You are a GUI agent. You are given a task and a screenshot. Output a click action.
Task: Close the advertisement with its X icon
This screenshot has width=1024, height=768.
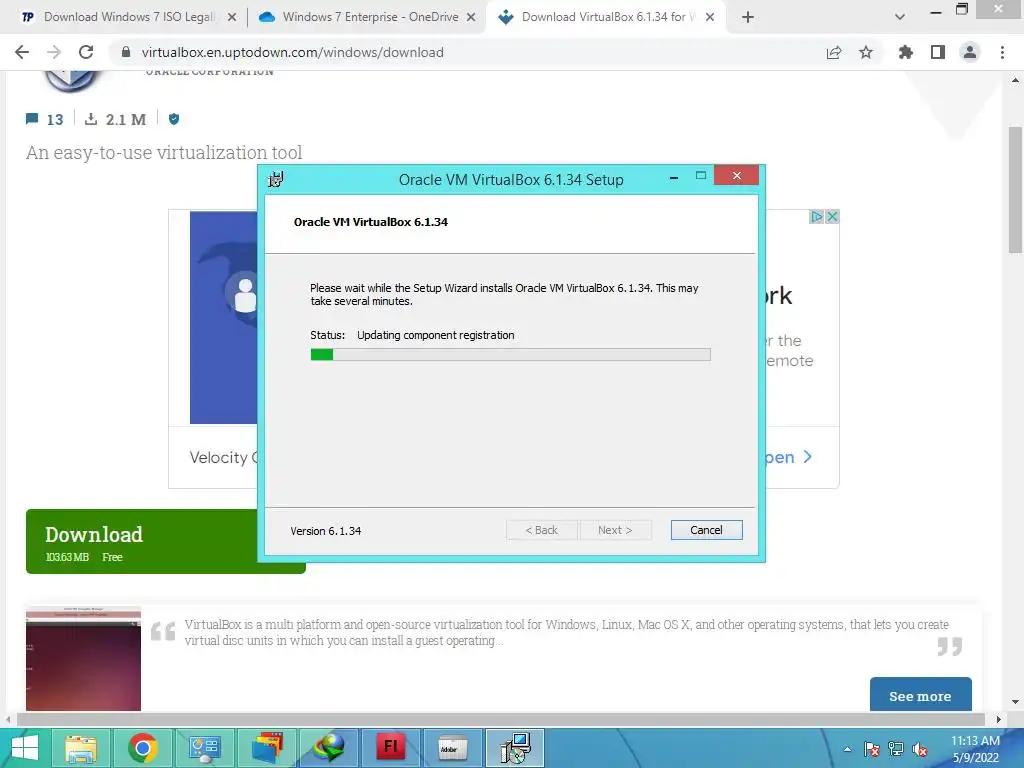[x=832, y=216]
